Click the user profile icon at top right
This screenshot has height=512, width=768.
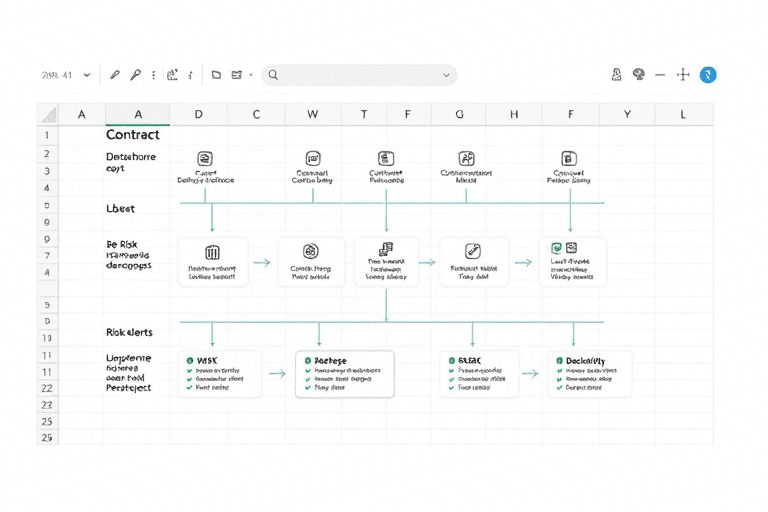tap(617, 75)
